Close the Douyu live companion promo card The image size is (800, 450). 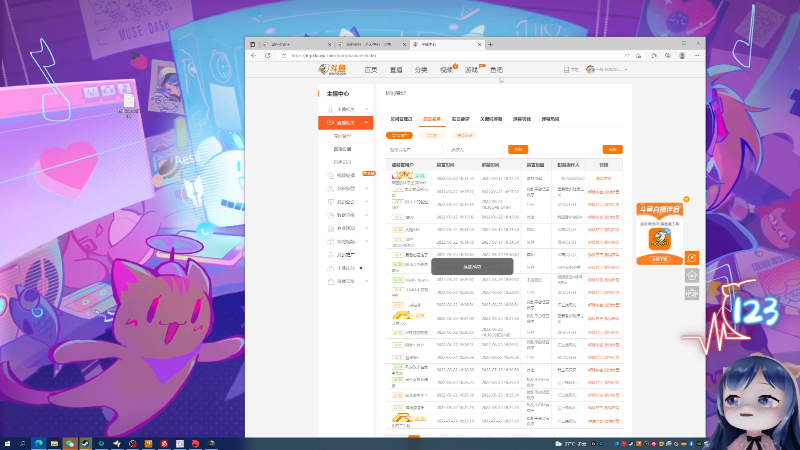click(686, 199)
